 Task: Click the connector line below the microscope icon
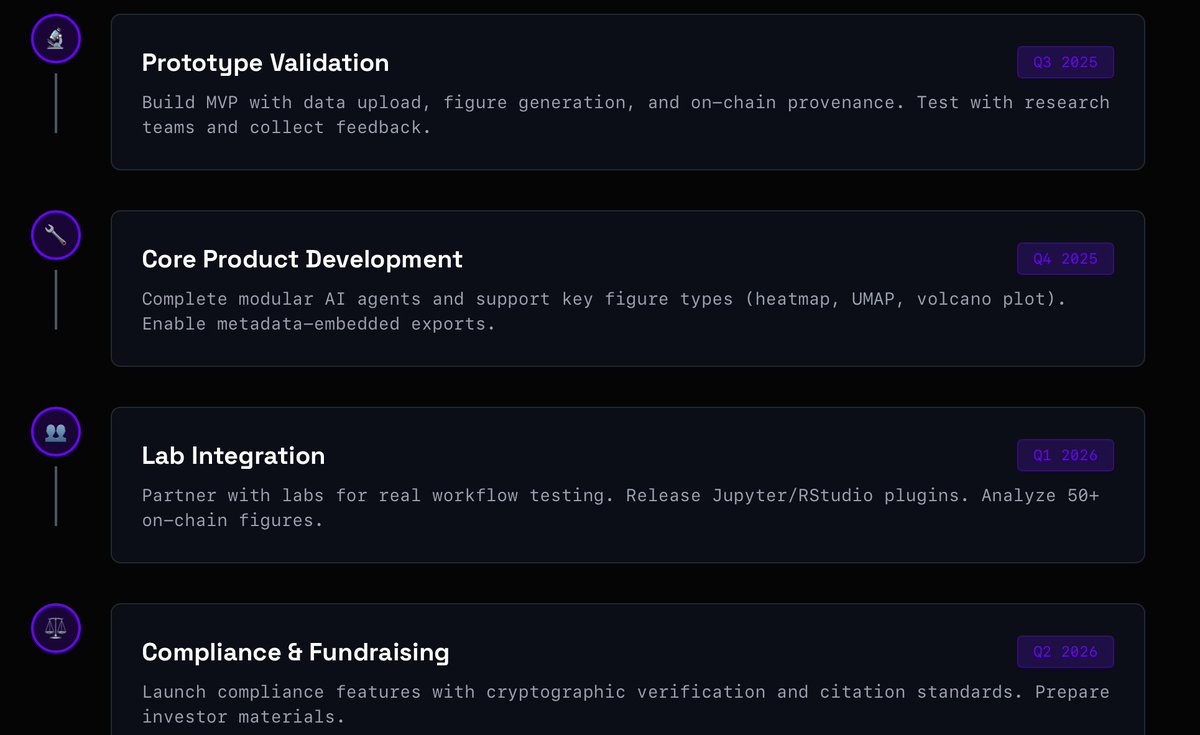click(x=56, y=103)
